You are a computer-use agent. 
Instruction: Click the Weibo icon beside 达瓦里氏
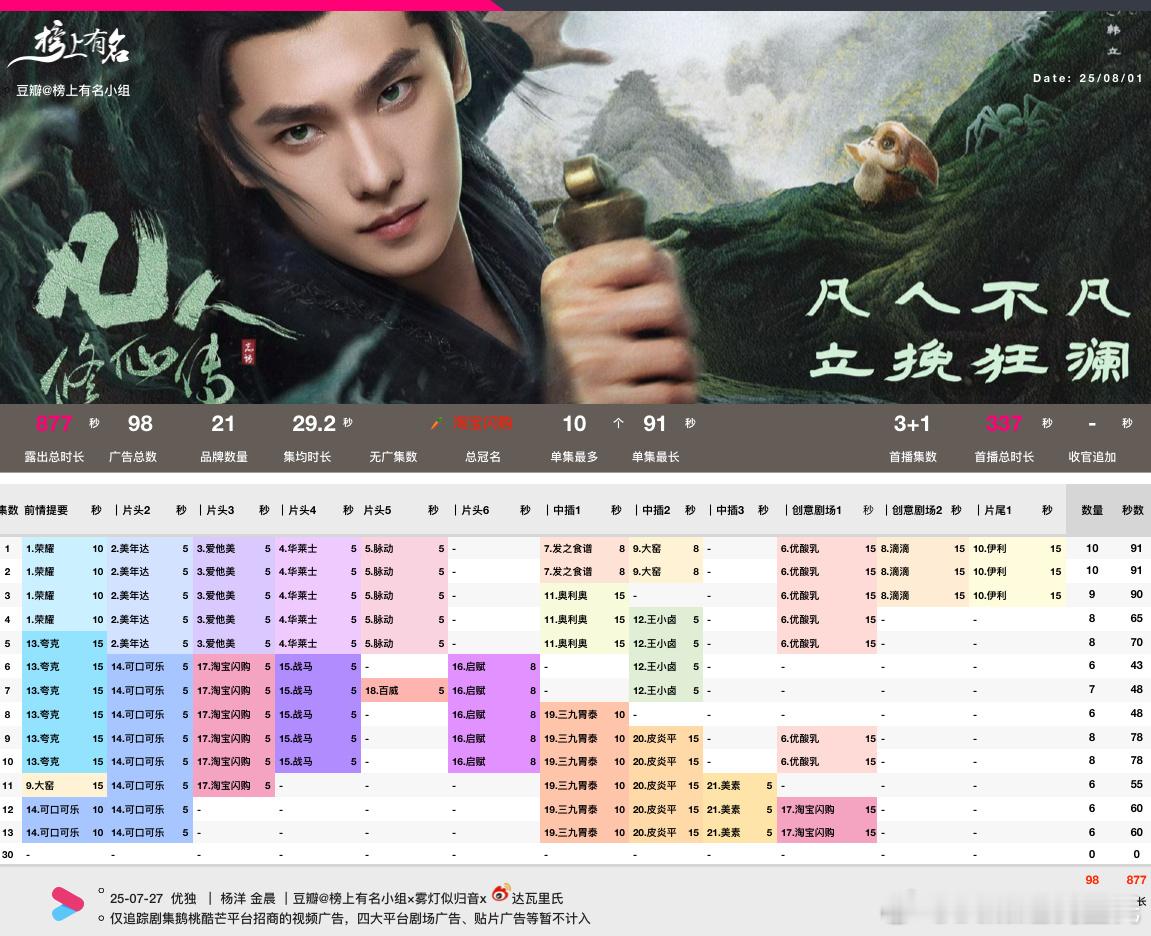500,893
